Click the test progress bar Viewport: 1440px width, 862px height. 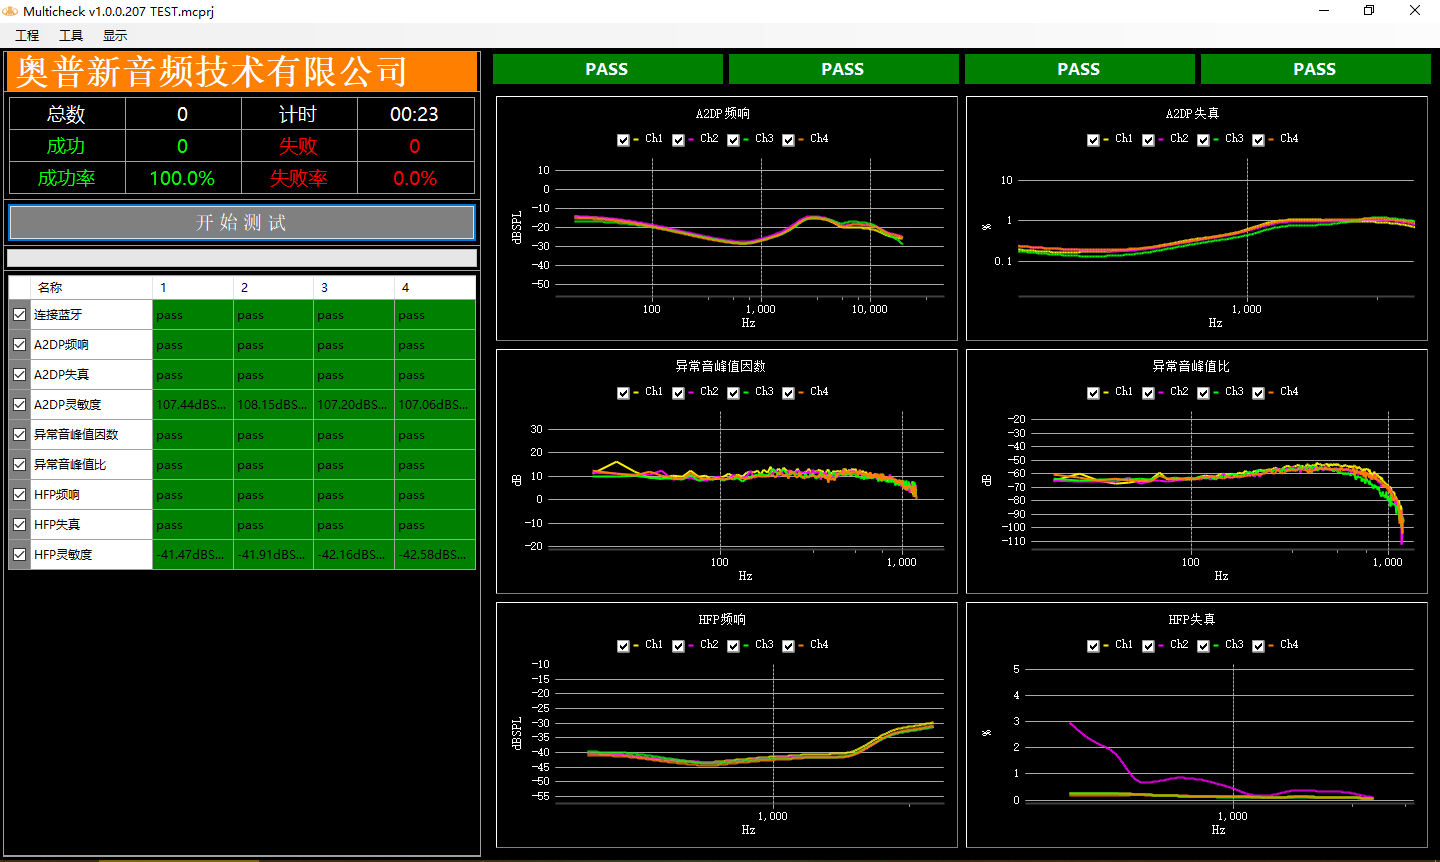click(241, 258)
